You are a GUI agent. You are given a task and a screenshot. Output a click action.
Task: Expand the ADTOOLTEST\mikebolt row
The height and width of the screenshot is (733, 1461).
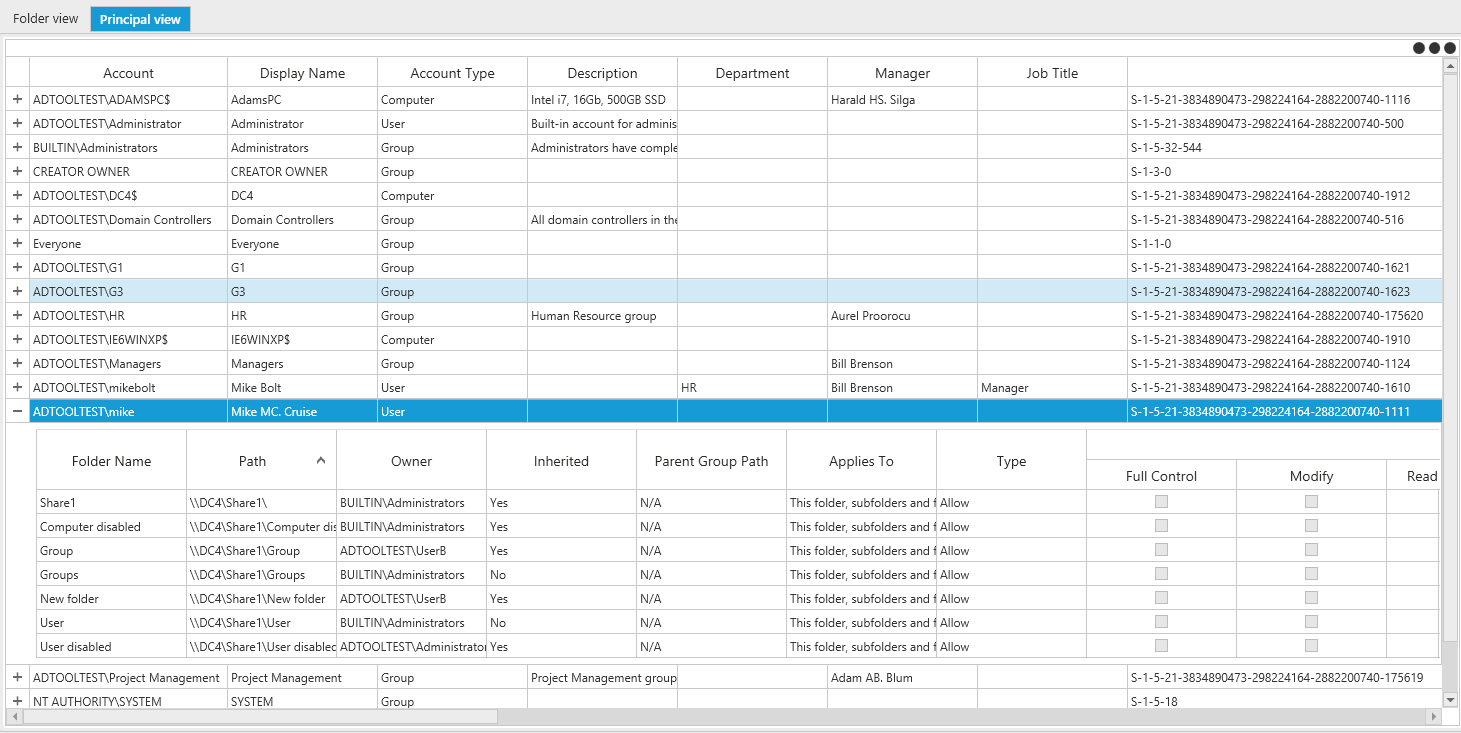click(x=17, y=388)
